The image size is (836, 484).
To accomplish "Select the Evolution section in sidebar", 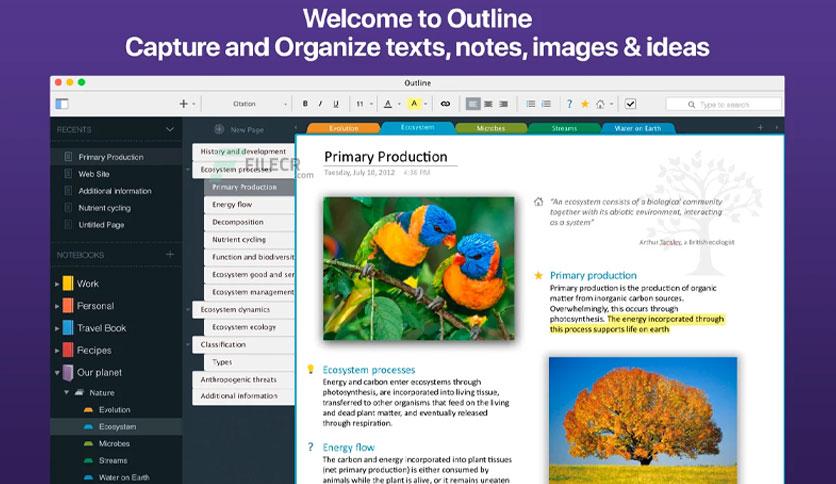I will [116, 409].
